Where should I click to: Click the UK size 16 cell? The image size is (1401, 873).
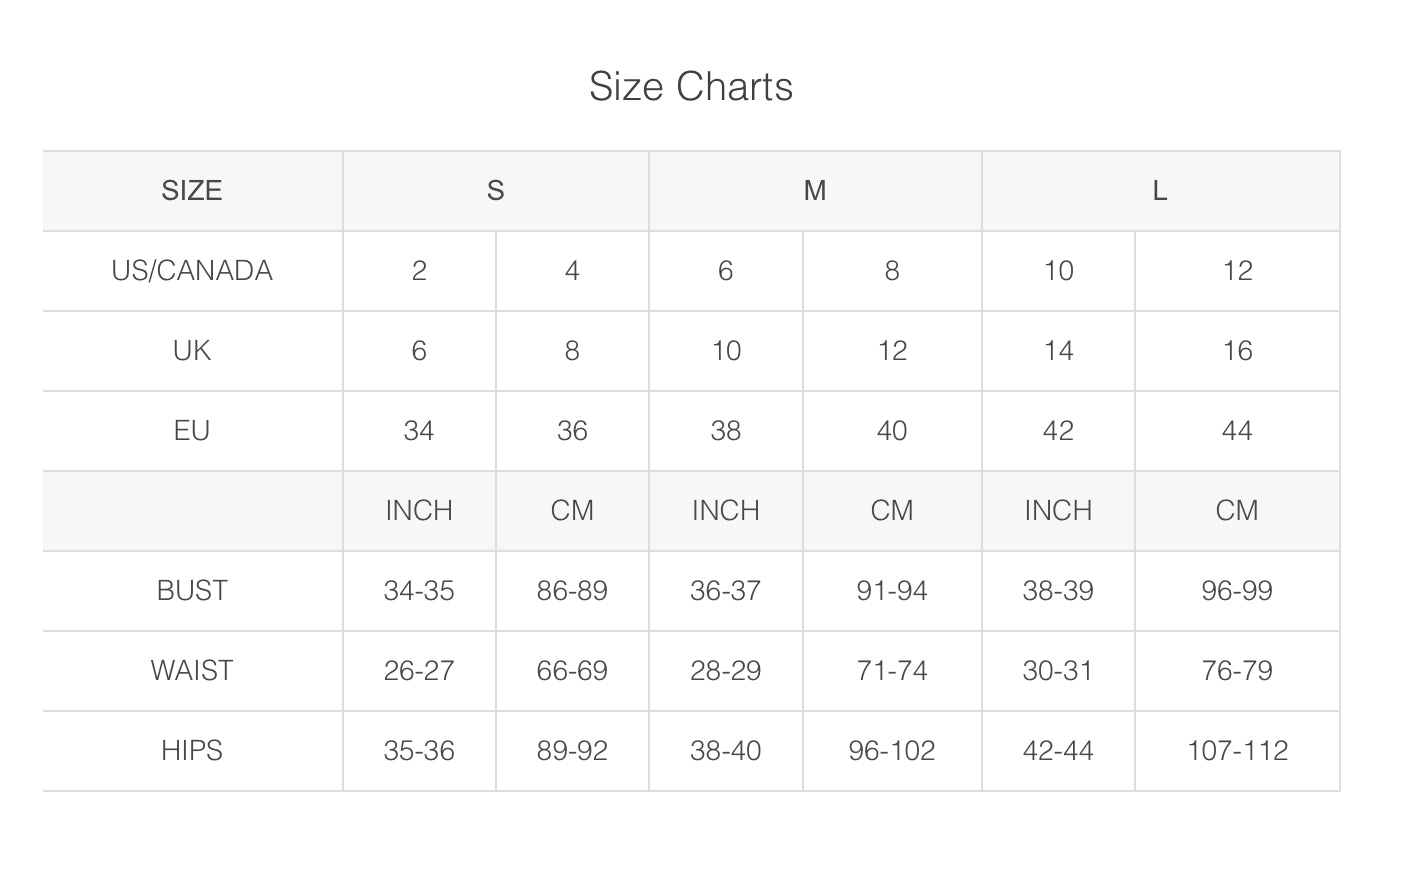point(1237,350)
